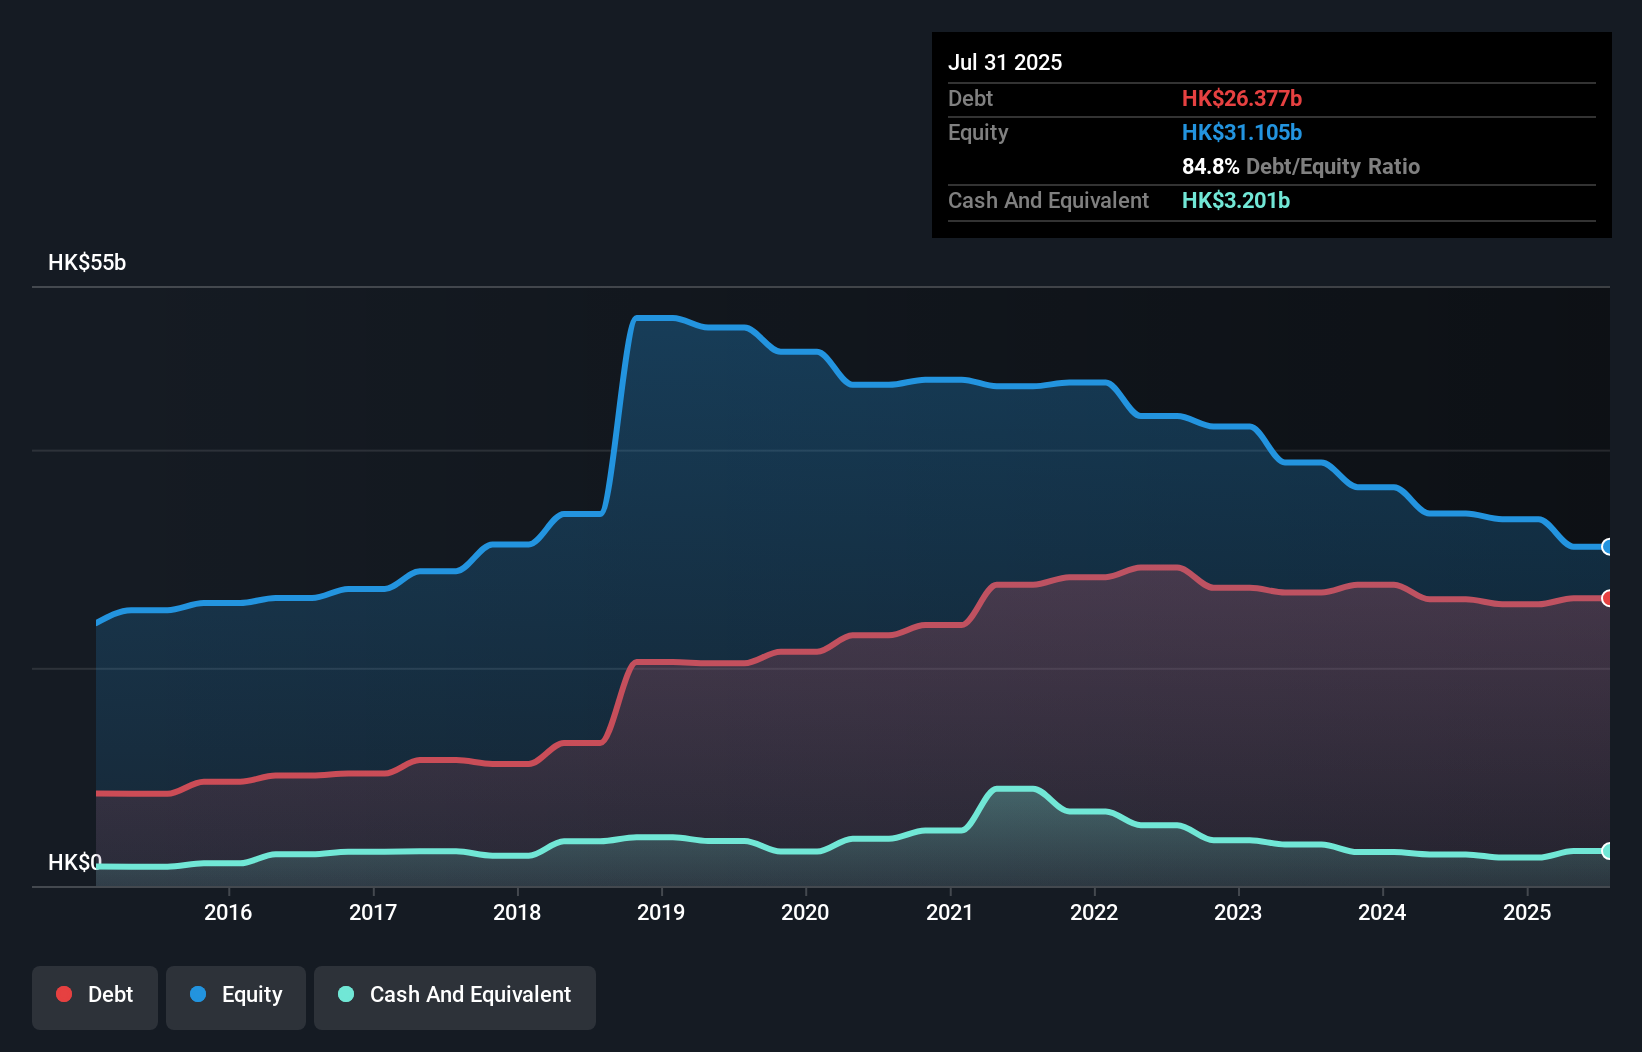Select the red Debt endpoint marker on chart
The image size is (1642, 1052).
click(1608, 597)
